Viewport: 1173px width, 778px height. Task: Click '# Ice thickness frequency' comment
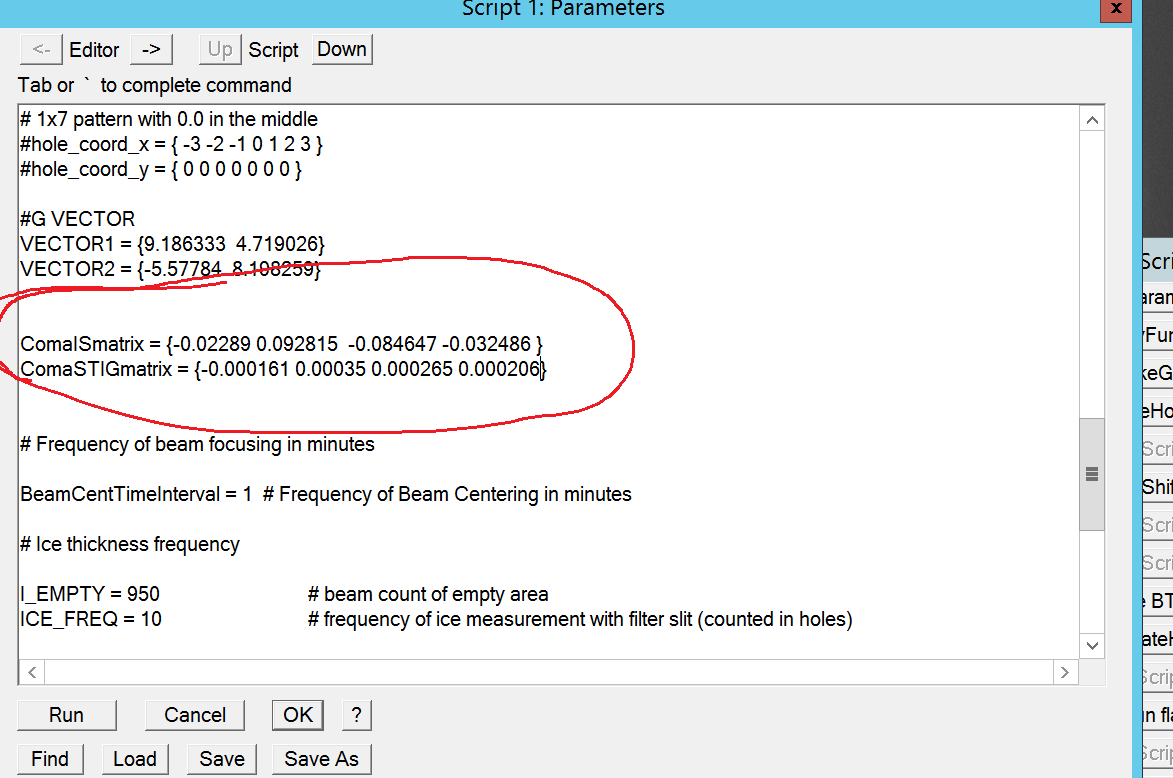coord(130,544)
